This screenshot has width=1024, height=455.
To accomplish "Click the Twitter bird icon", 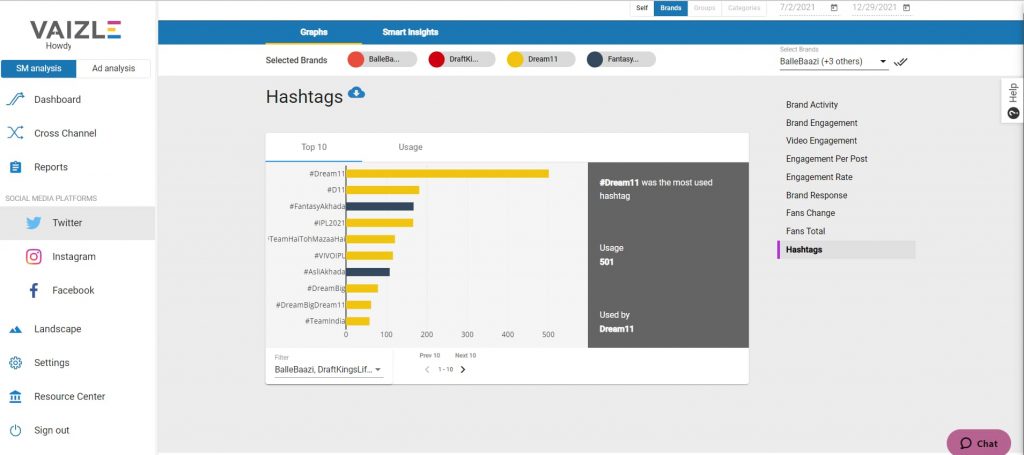I will (34, 223).
